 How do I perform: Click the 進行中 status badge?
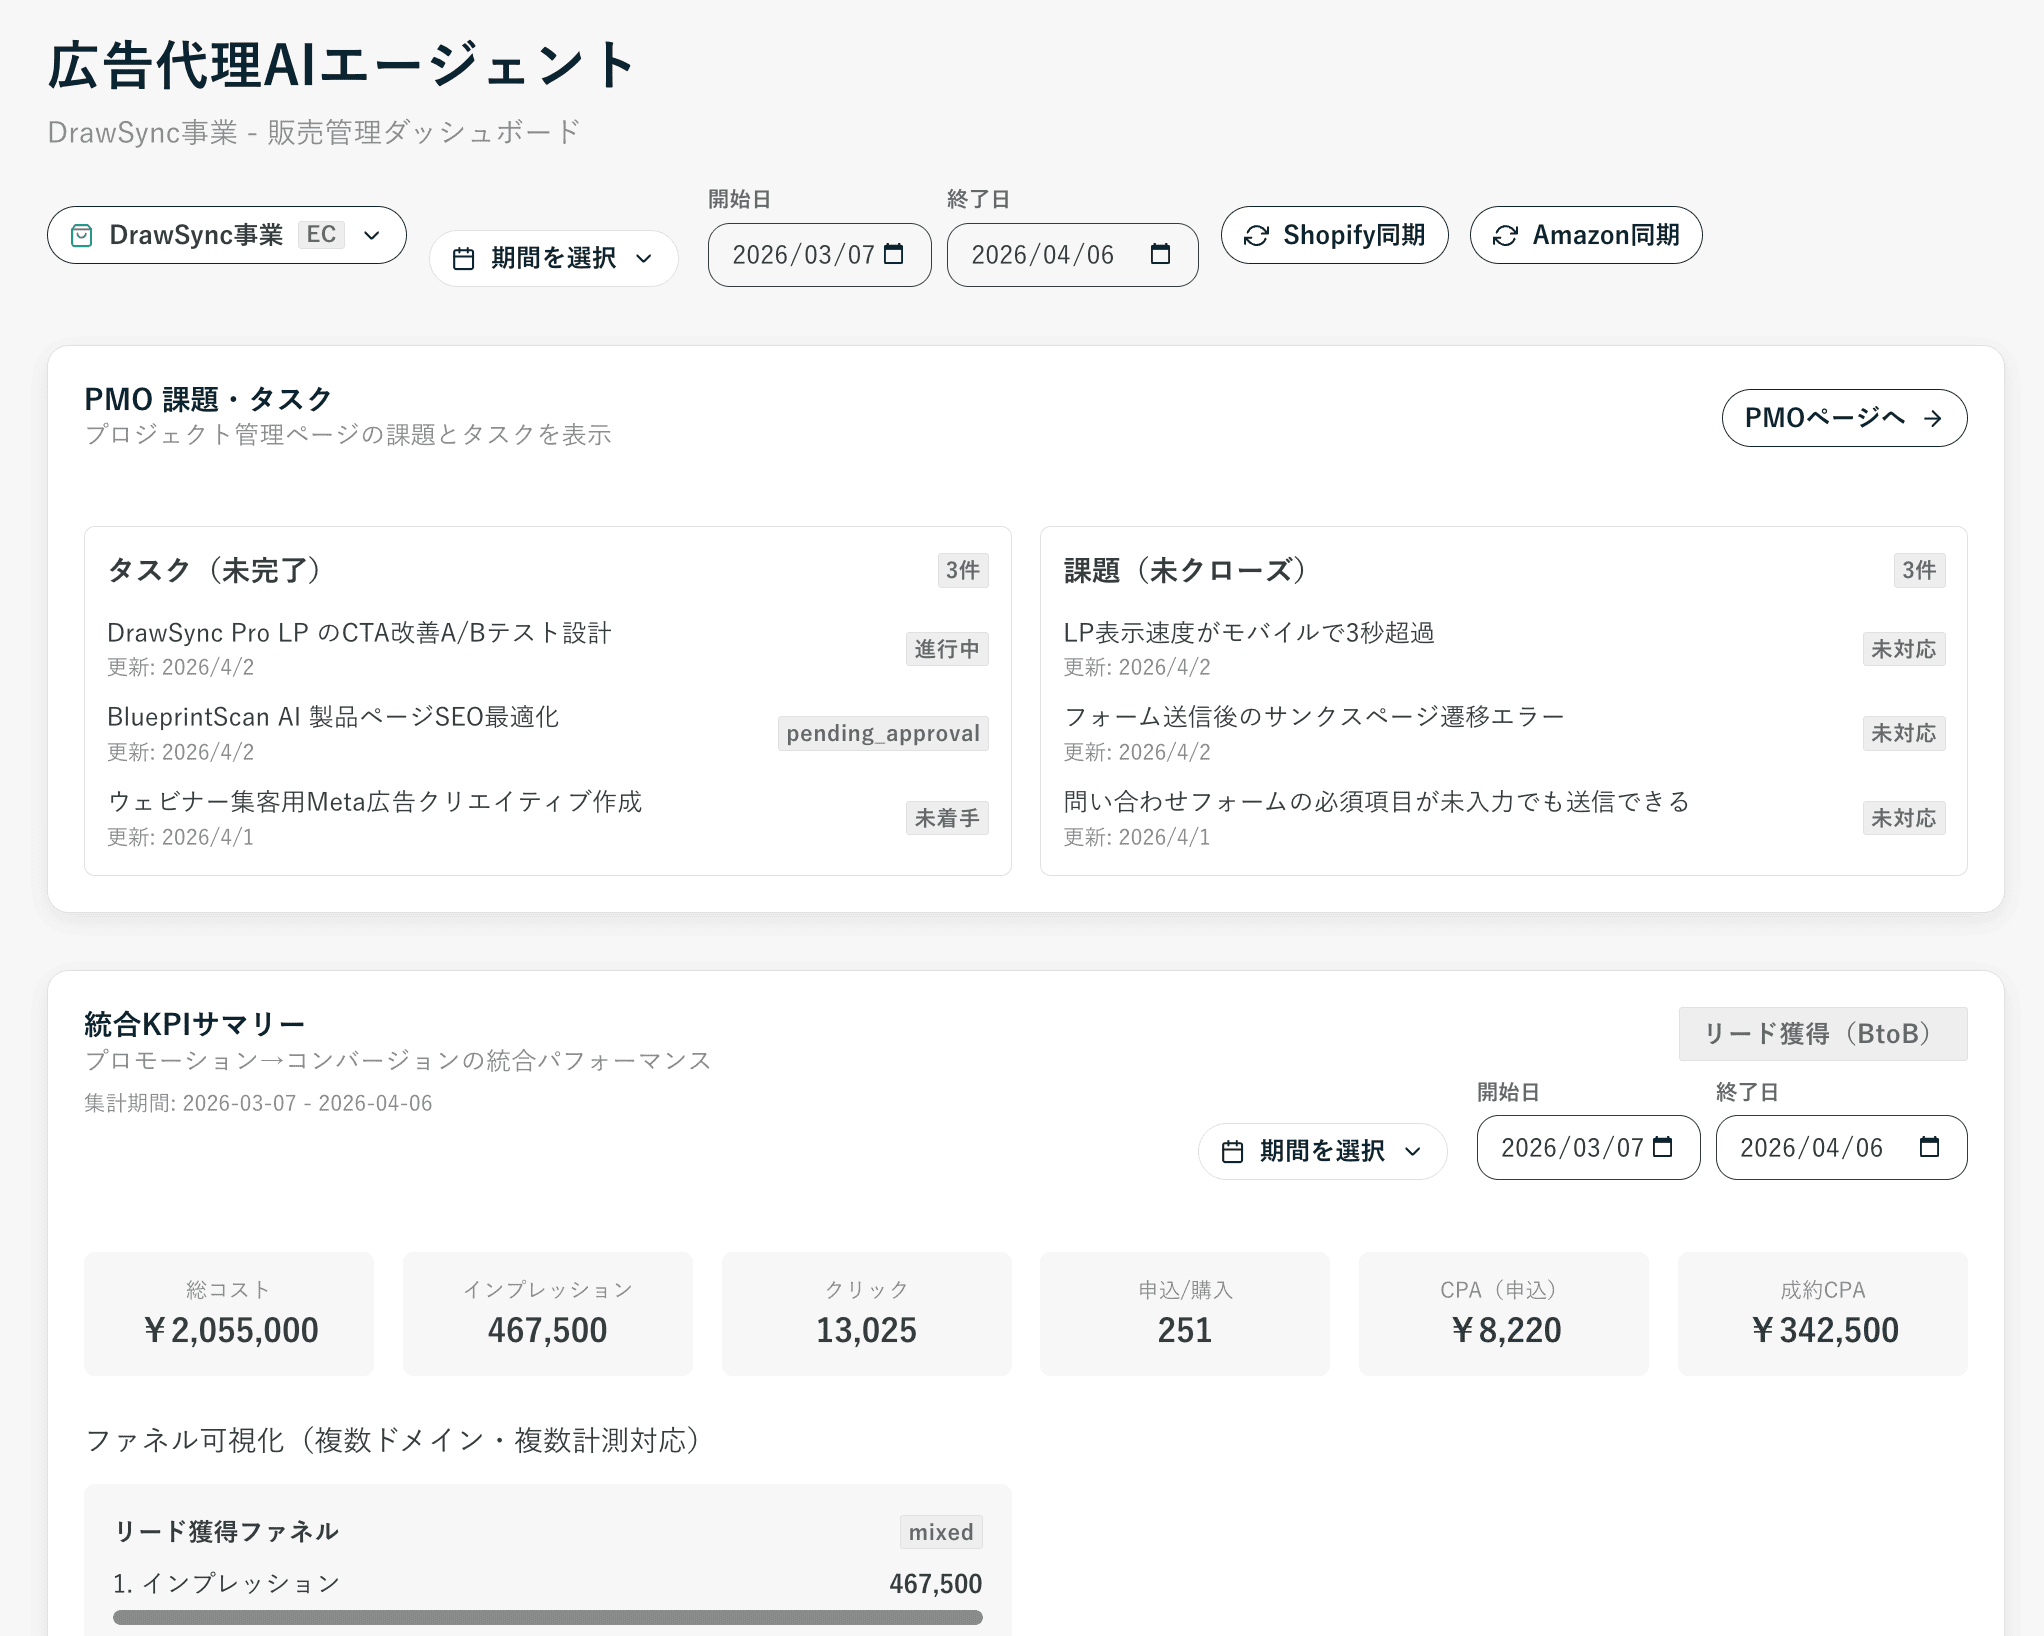coord(946,648)
